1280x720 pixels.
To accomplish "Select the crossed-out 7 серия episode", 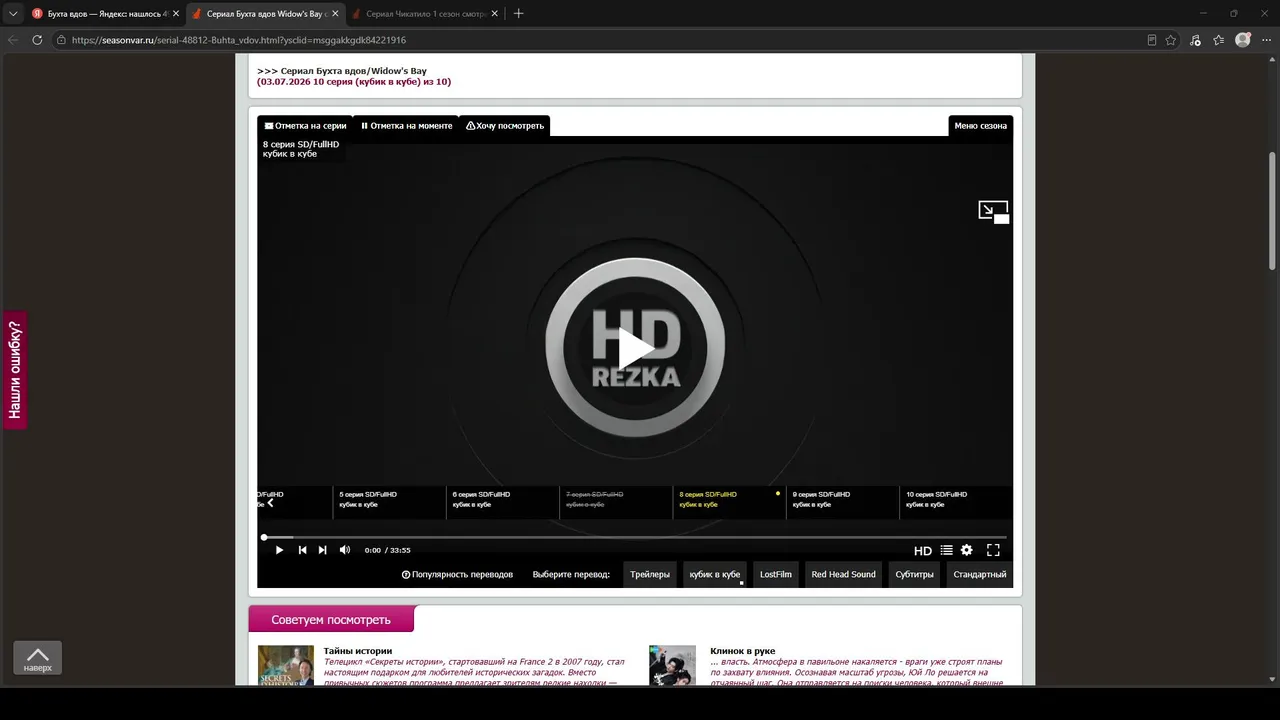I will click(616, 502).
